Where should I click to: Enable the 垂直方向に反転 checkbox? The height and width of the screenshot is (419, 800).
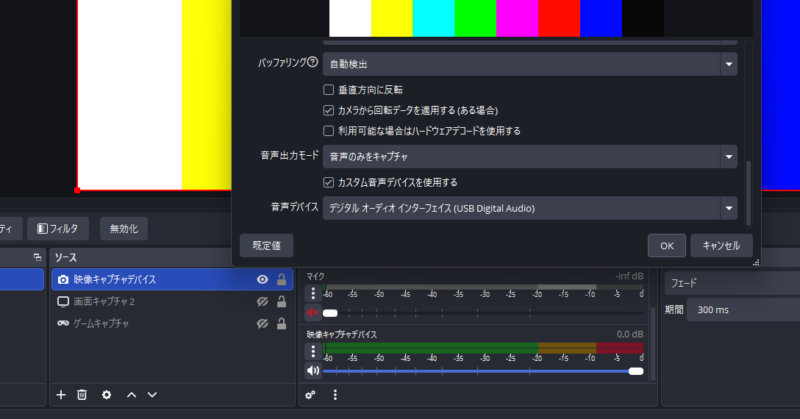point(328,90)
